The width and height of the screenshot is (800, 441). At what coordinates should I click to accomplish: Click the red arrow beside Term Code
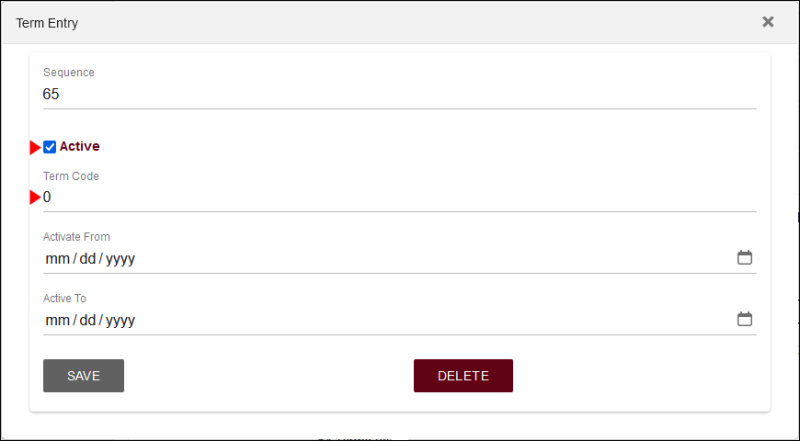[35, 197]
